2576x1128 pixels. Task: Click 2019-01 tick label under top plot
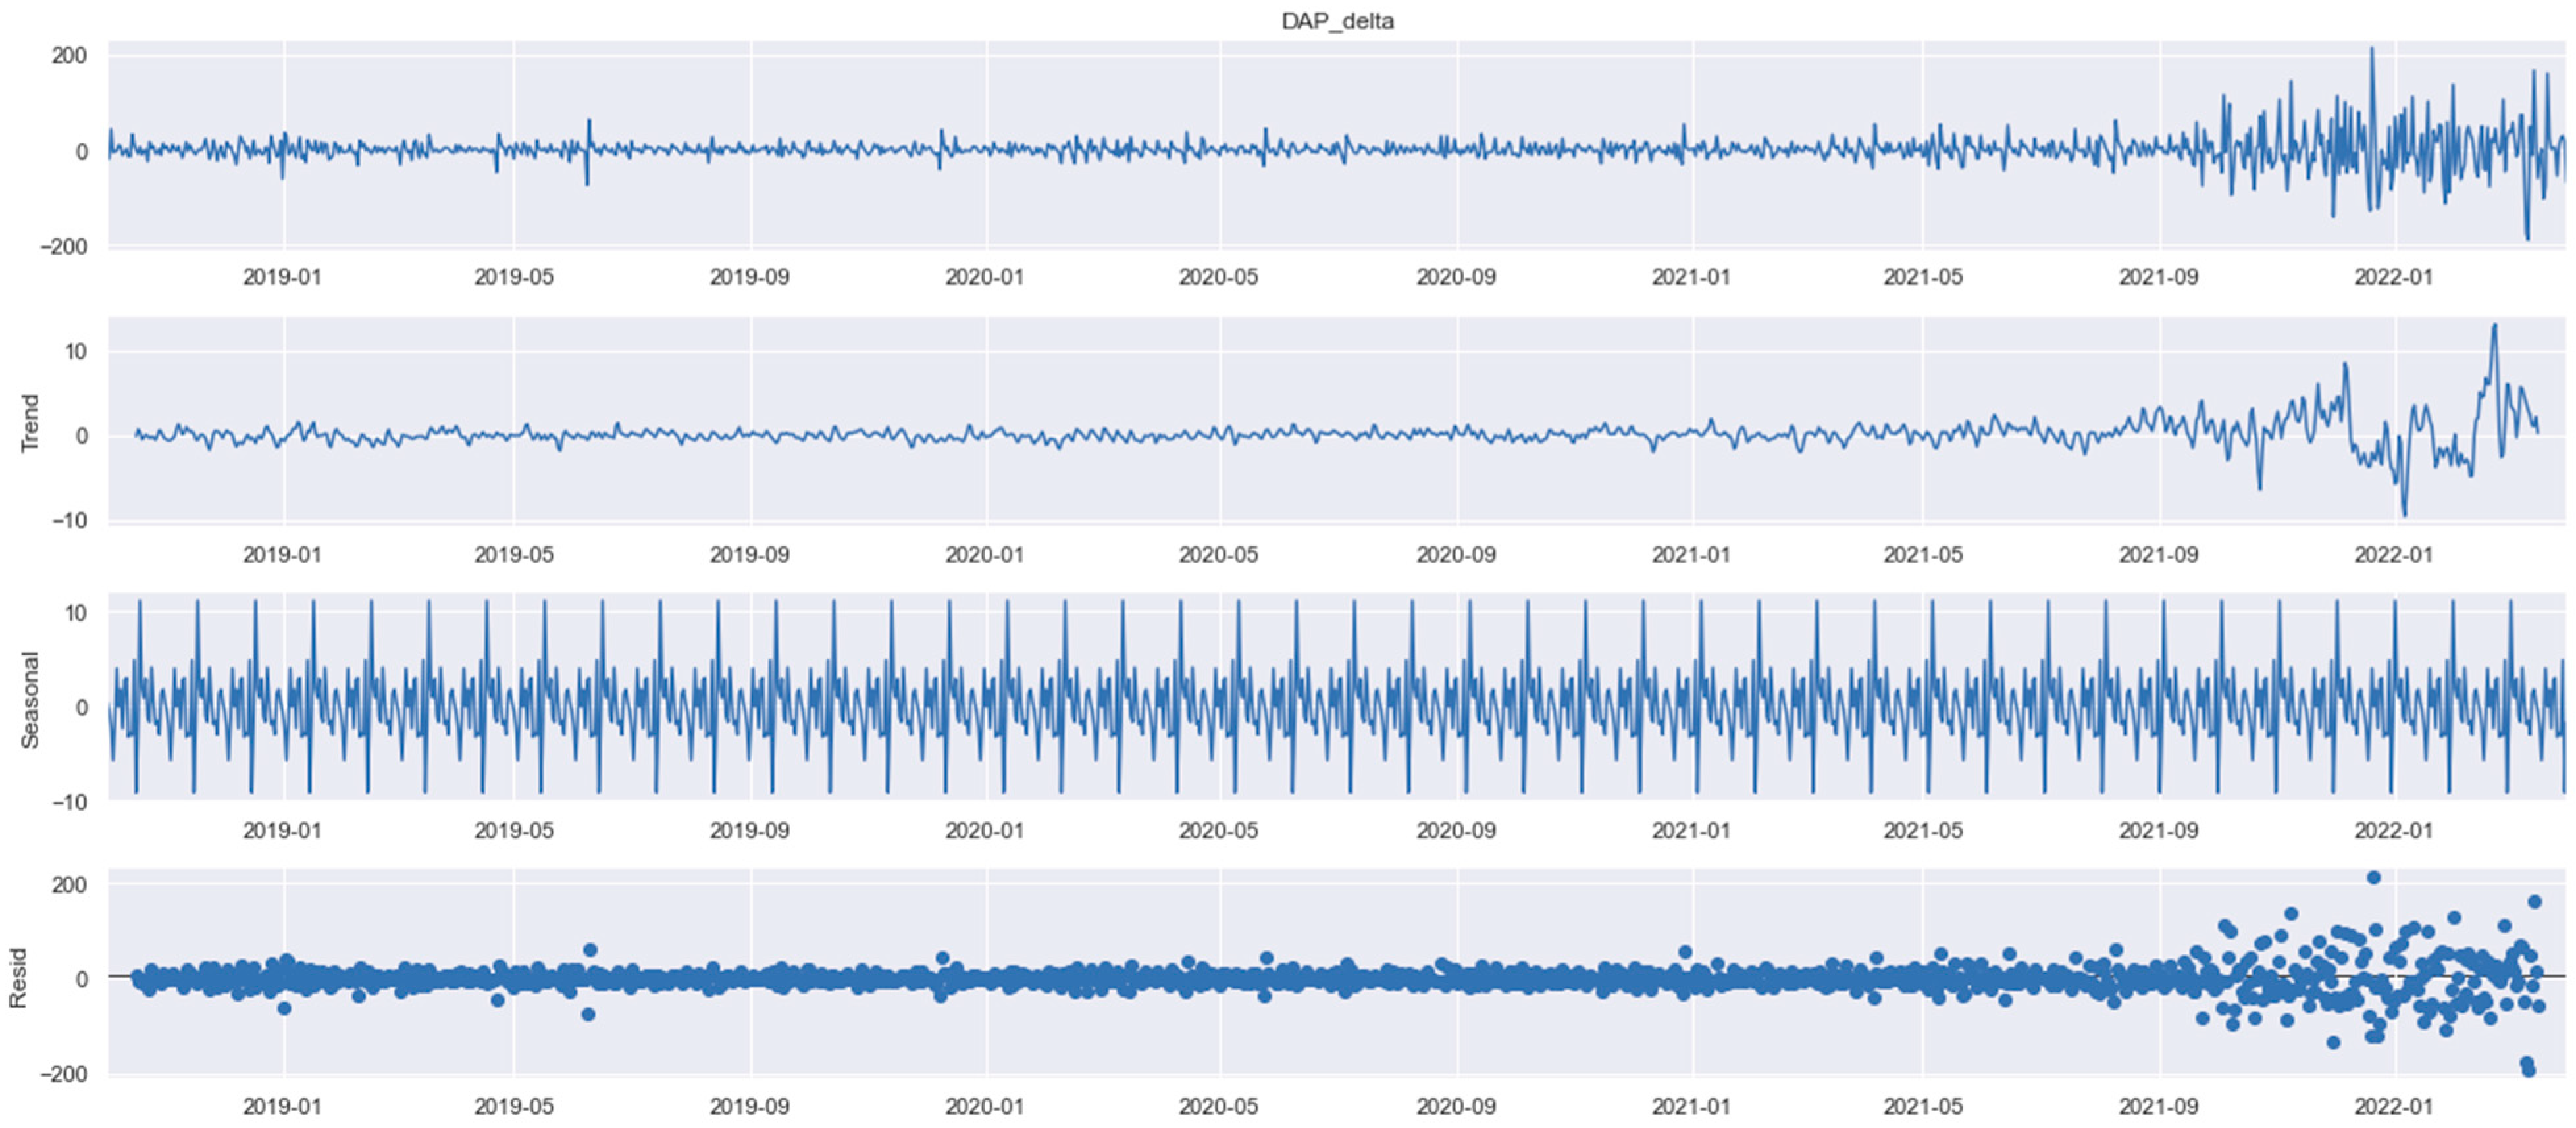coord(282,277)
